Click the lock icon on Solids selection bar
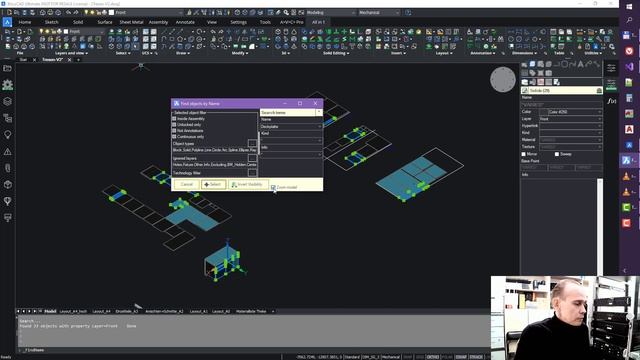This screenshot has height=360, width=640. [x=599, y=91]
